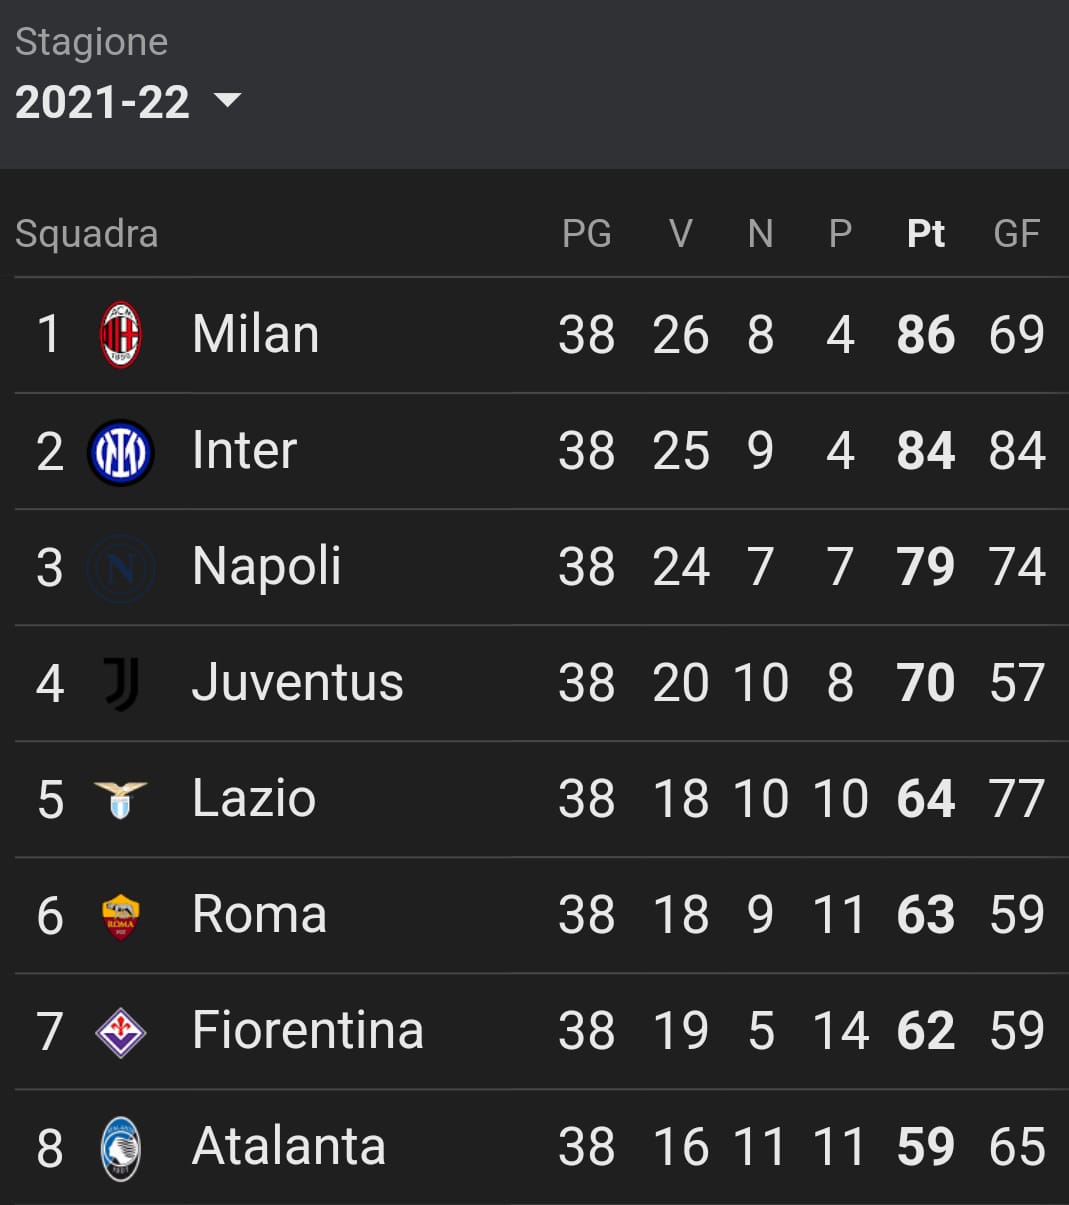Click the dropdown arrow next to 2021-22
Image resolution: width=1069 pixels, height=1205 pixels.
(228, 99)
